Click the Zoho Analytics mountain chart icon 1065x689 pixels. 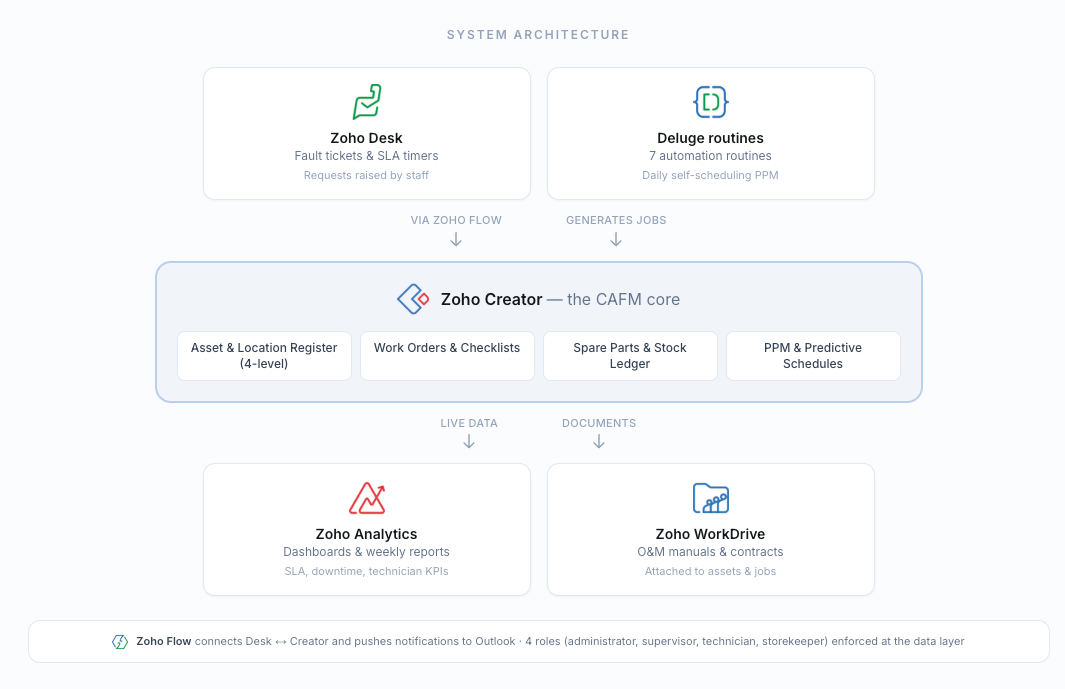pos(367,498)
